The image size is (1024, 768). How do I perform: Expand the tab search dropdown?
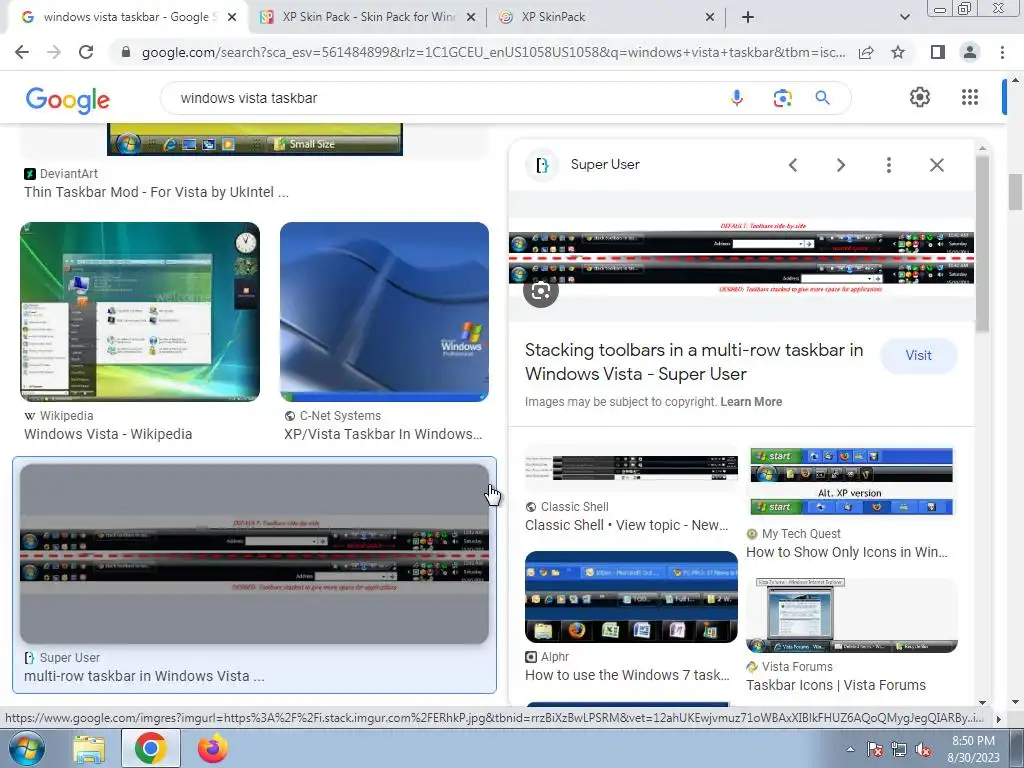click(904, 17)
